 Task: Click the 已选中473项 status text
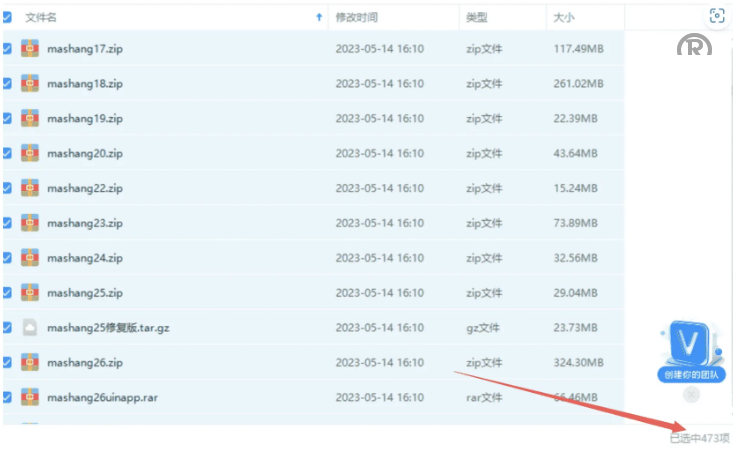[699, 438]
